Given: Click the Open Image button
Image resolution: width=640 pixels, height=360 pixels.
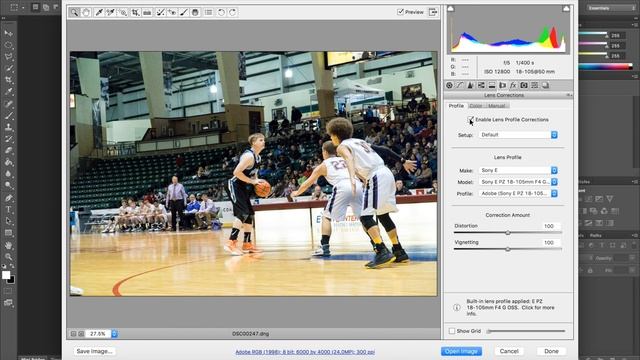Looking at the screenshot, I should (x=461, y=351).
